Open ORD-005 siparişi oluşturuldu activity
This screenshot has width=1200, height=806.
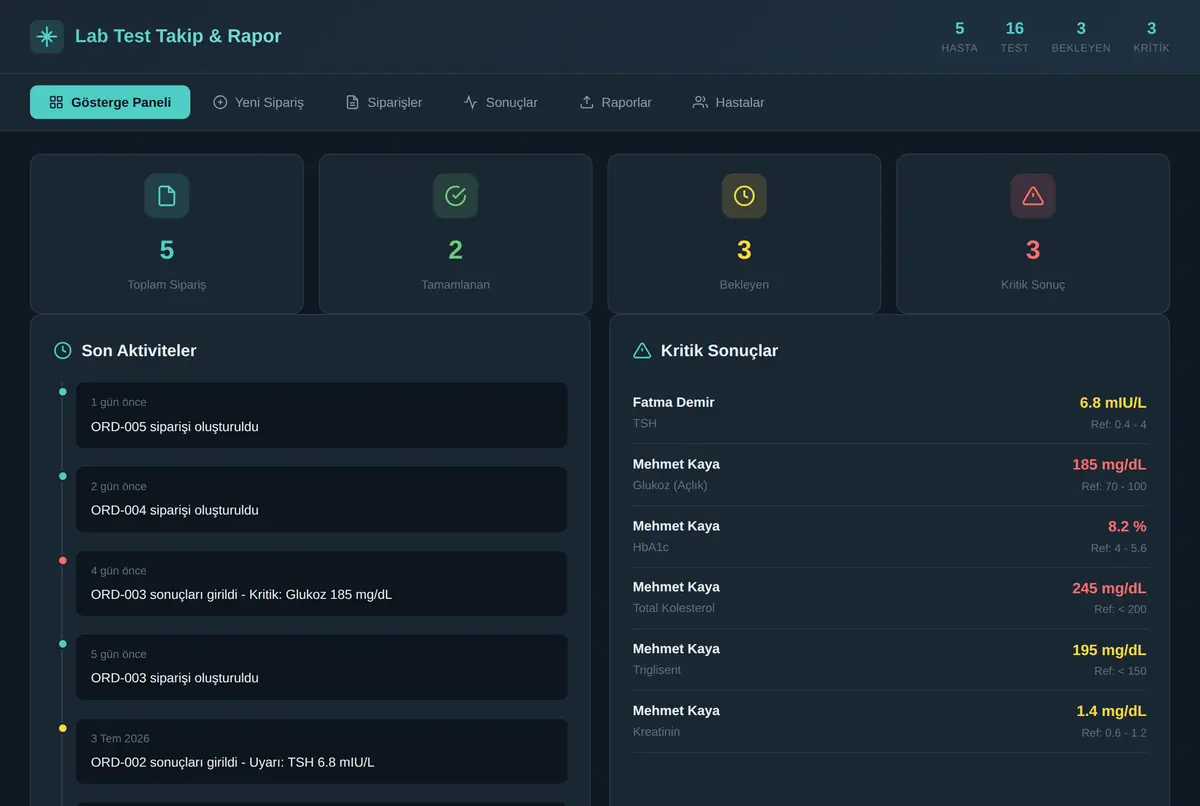click(321, 415)
